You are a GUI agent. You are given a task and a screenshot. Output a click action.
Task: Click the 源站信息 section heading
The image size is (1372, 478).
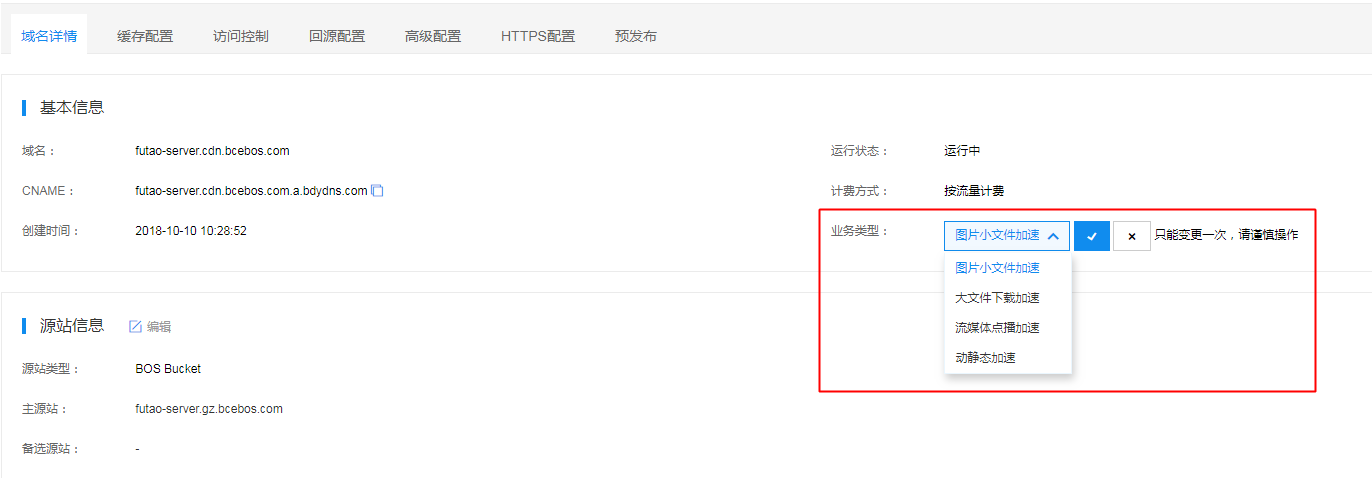pos(72,325)
